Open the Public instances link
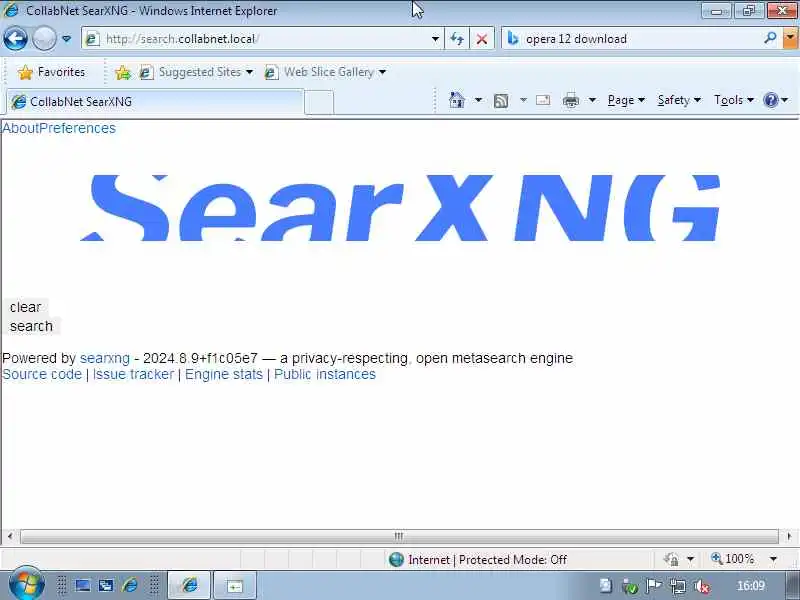Viewport: 800px width, 600px height. tap(324, 374)
